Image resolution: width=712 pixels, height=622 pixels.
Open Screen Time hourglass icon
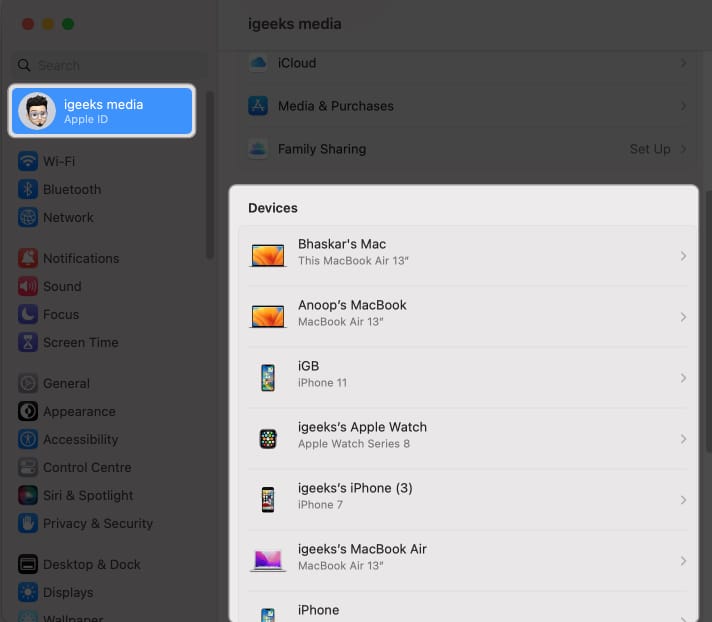point(28,342)
